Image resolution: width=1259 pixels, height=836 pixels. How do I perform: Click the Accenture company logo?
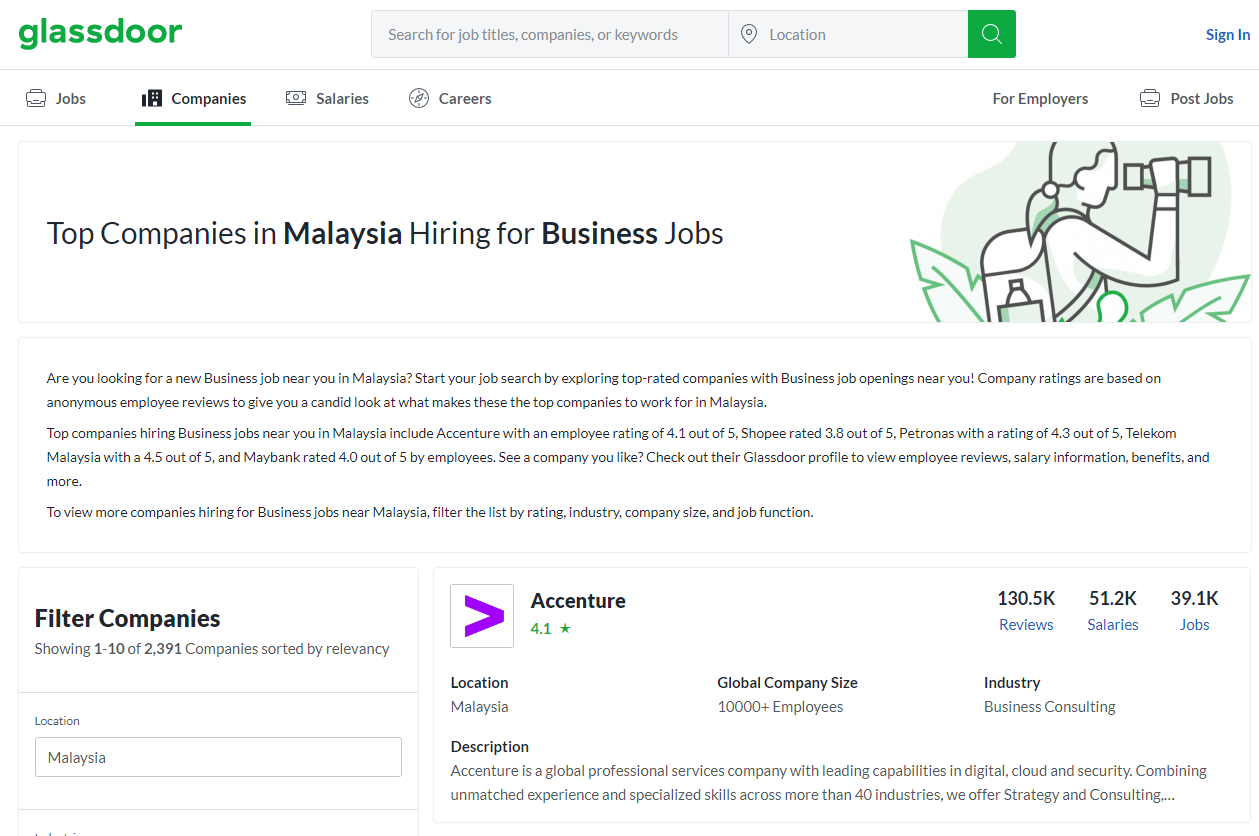click(x=482, y=616)
